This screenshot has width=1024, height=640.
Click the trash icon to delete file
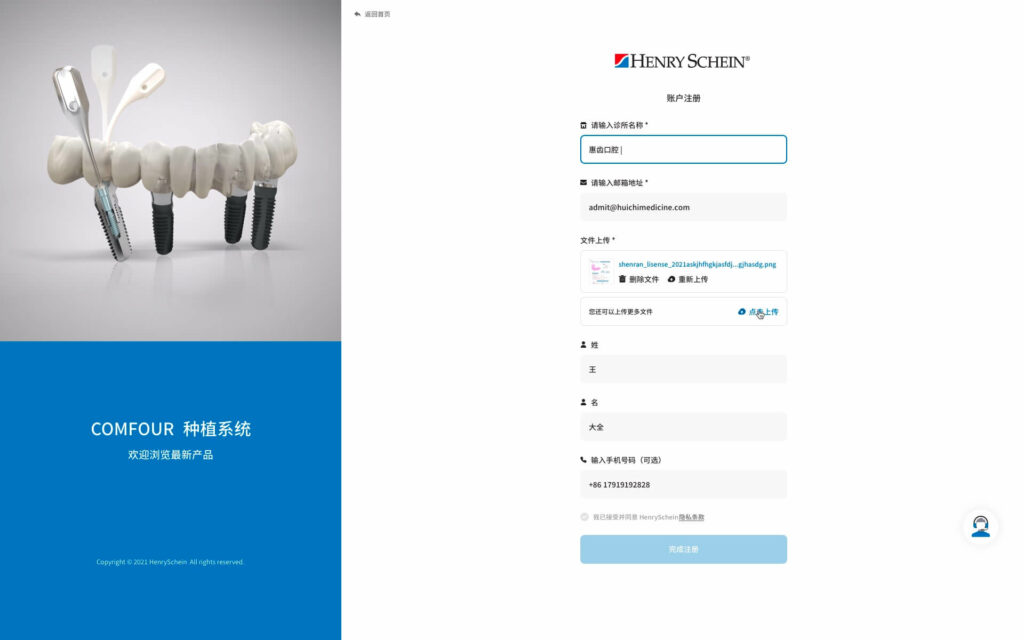(622, 279)
